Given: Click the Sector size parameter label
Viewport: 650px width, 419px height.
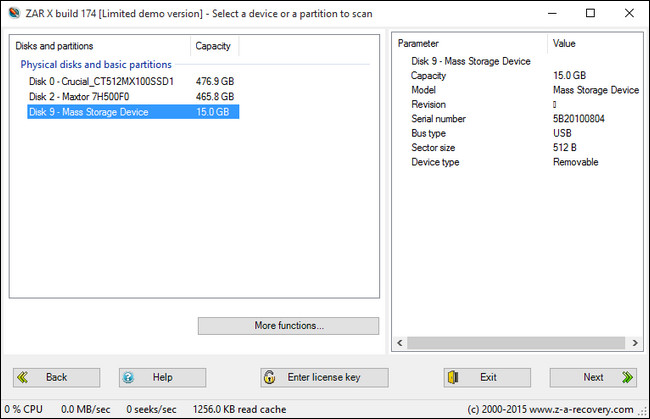Looking at the screenshot, I should tap(433, 148).
